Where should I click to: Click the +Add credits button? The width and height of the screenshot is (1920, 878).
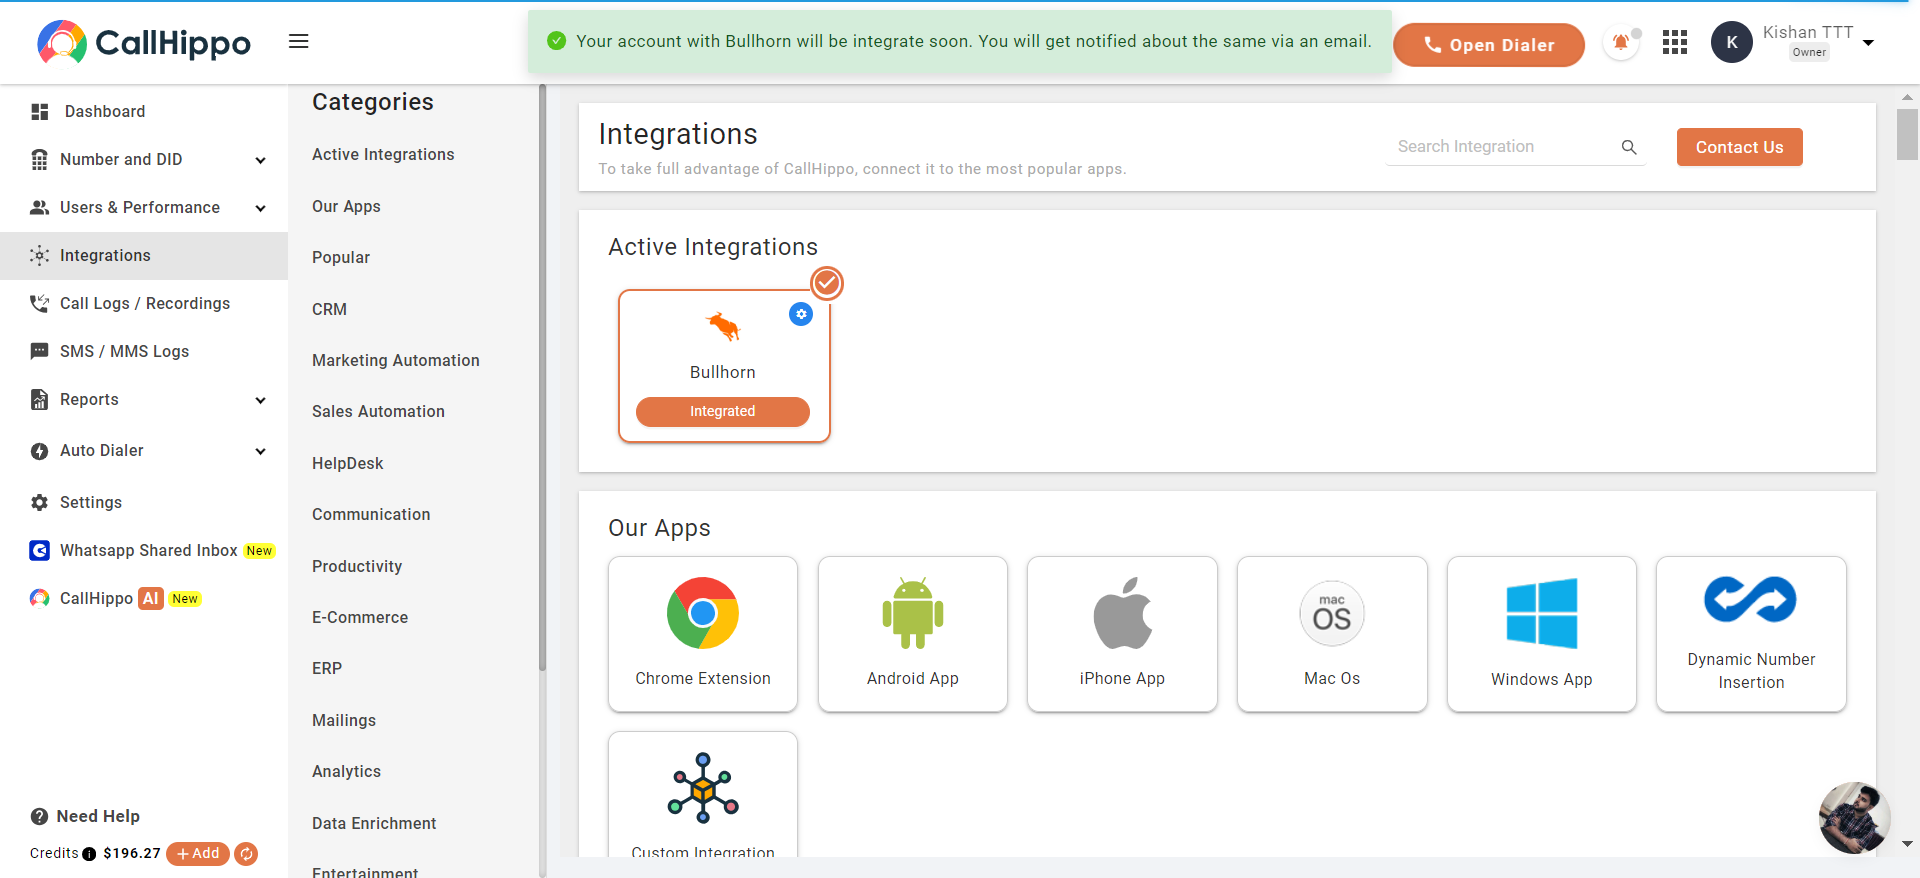(x=198, y=854)
